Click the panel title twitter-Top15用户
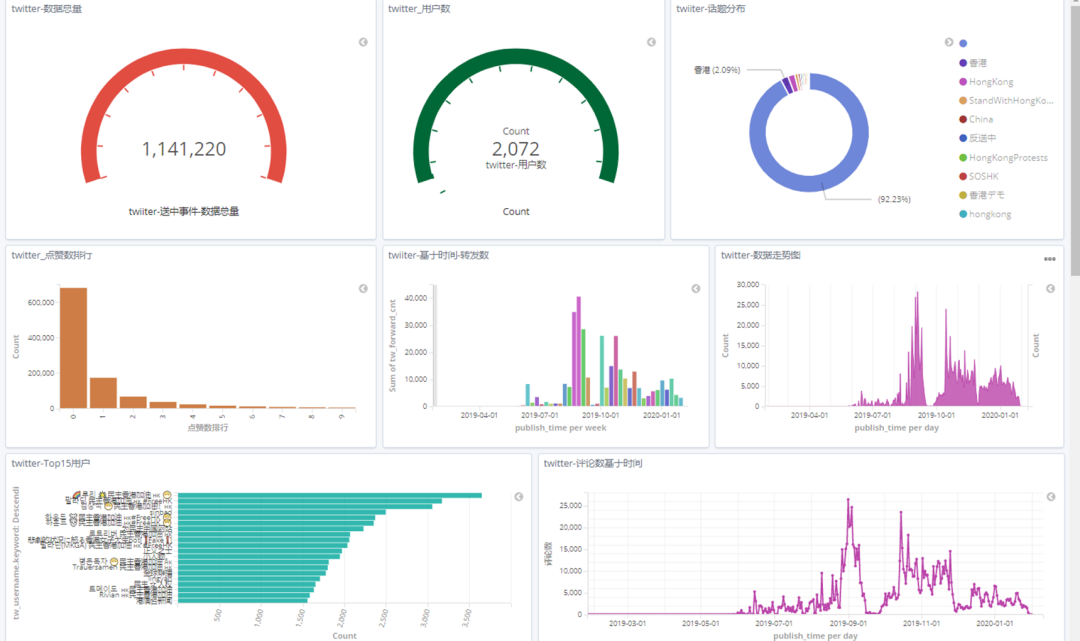This screenshot has width=1080, height=641. click(50, 463)
